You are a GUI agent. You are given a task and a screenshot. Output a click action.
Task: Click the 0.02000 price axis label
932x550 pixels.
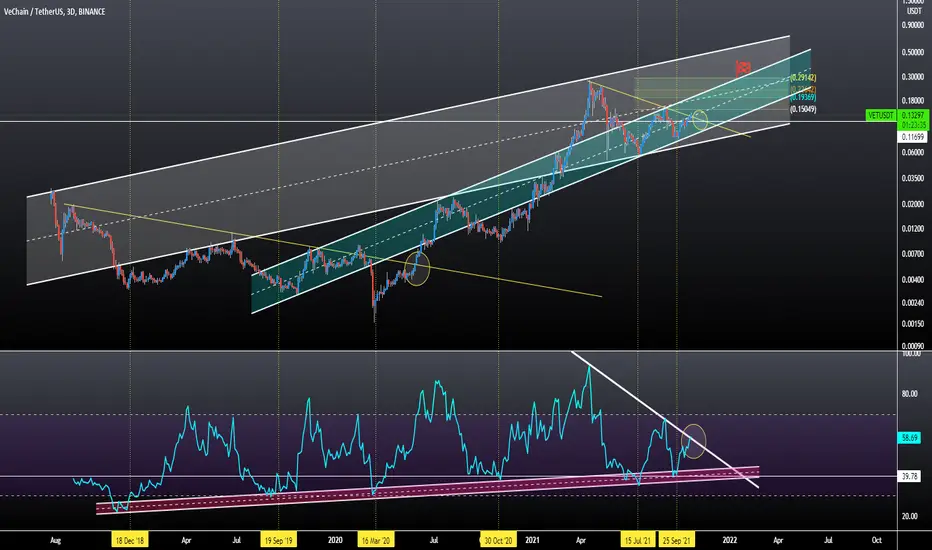[x=913, y=204]
